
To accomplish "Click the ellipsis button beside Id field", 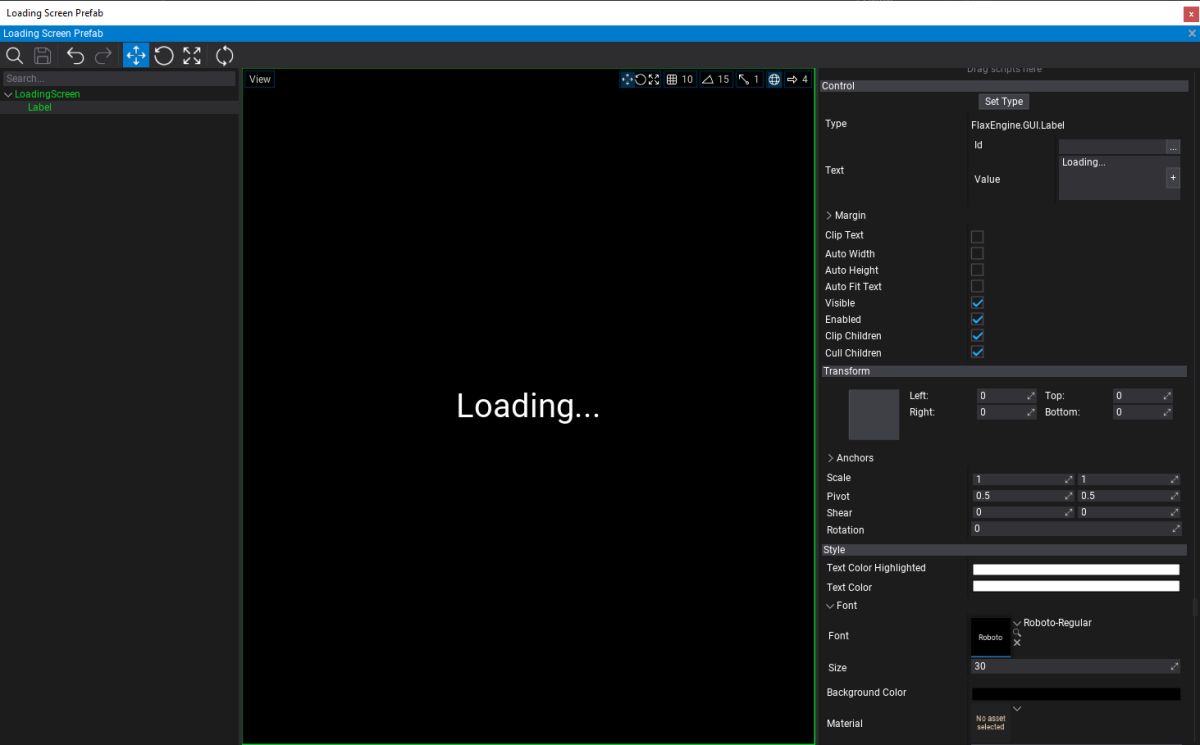I will pyautogui.click(x=1173, y=146).
